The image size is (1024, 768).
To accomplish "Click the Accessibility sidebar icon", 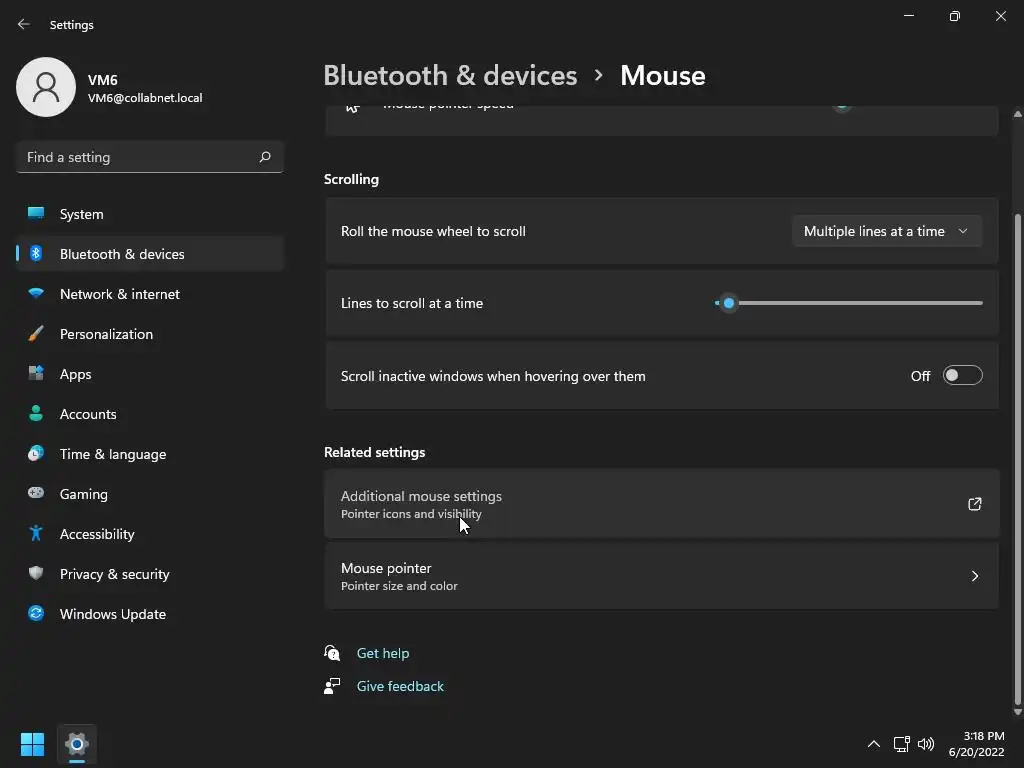I will click(x=36, y=534).
